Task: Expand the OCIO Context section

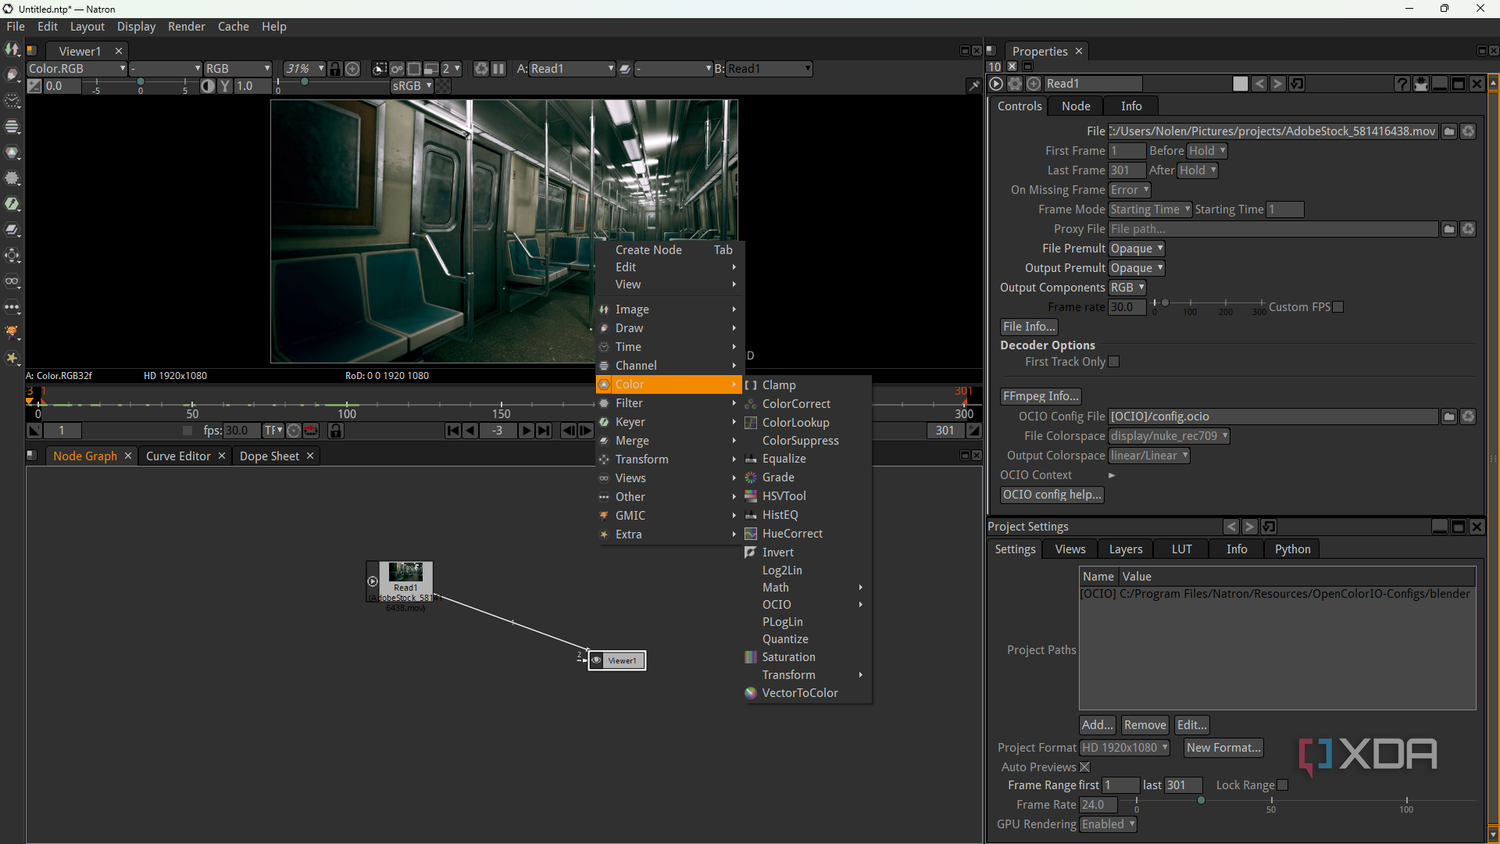Action: [1111, 475]
